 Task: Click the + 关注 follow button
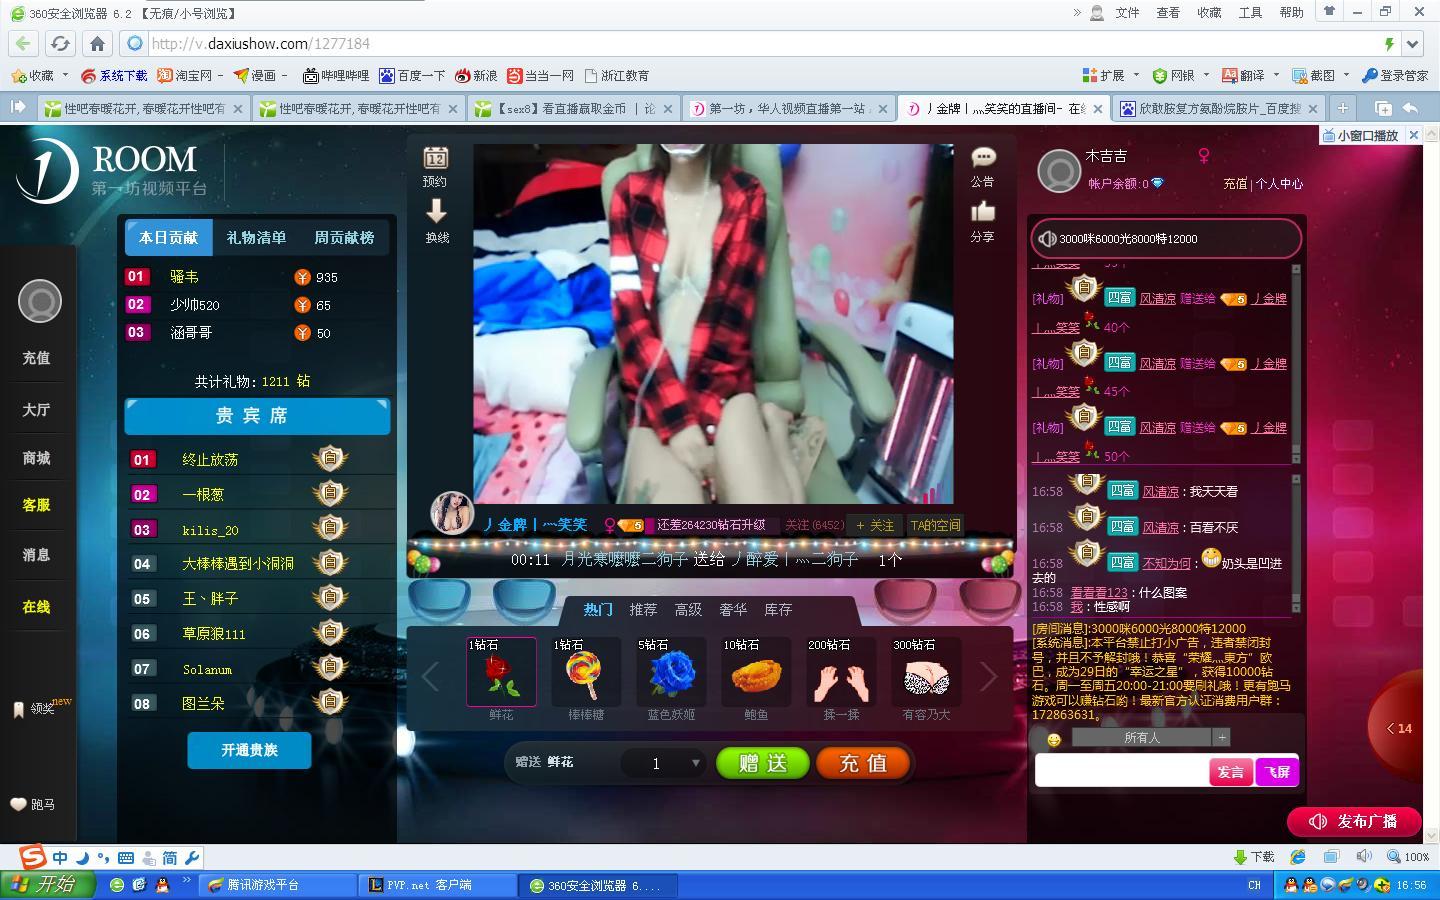pos(875,525)
